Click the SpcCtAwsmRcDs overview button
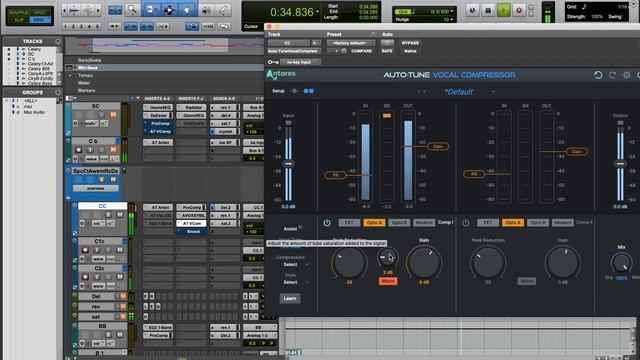This screenshot has width=640, height=360. tap(96, 189)
